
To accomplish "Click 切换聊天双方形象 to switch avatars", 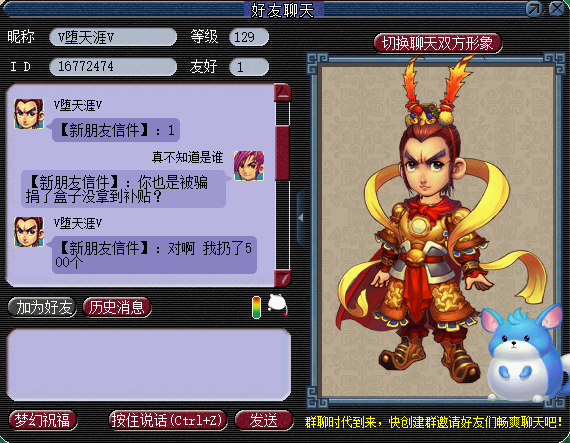I will [438, 44].
